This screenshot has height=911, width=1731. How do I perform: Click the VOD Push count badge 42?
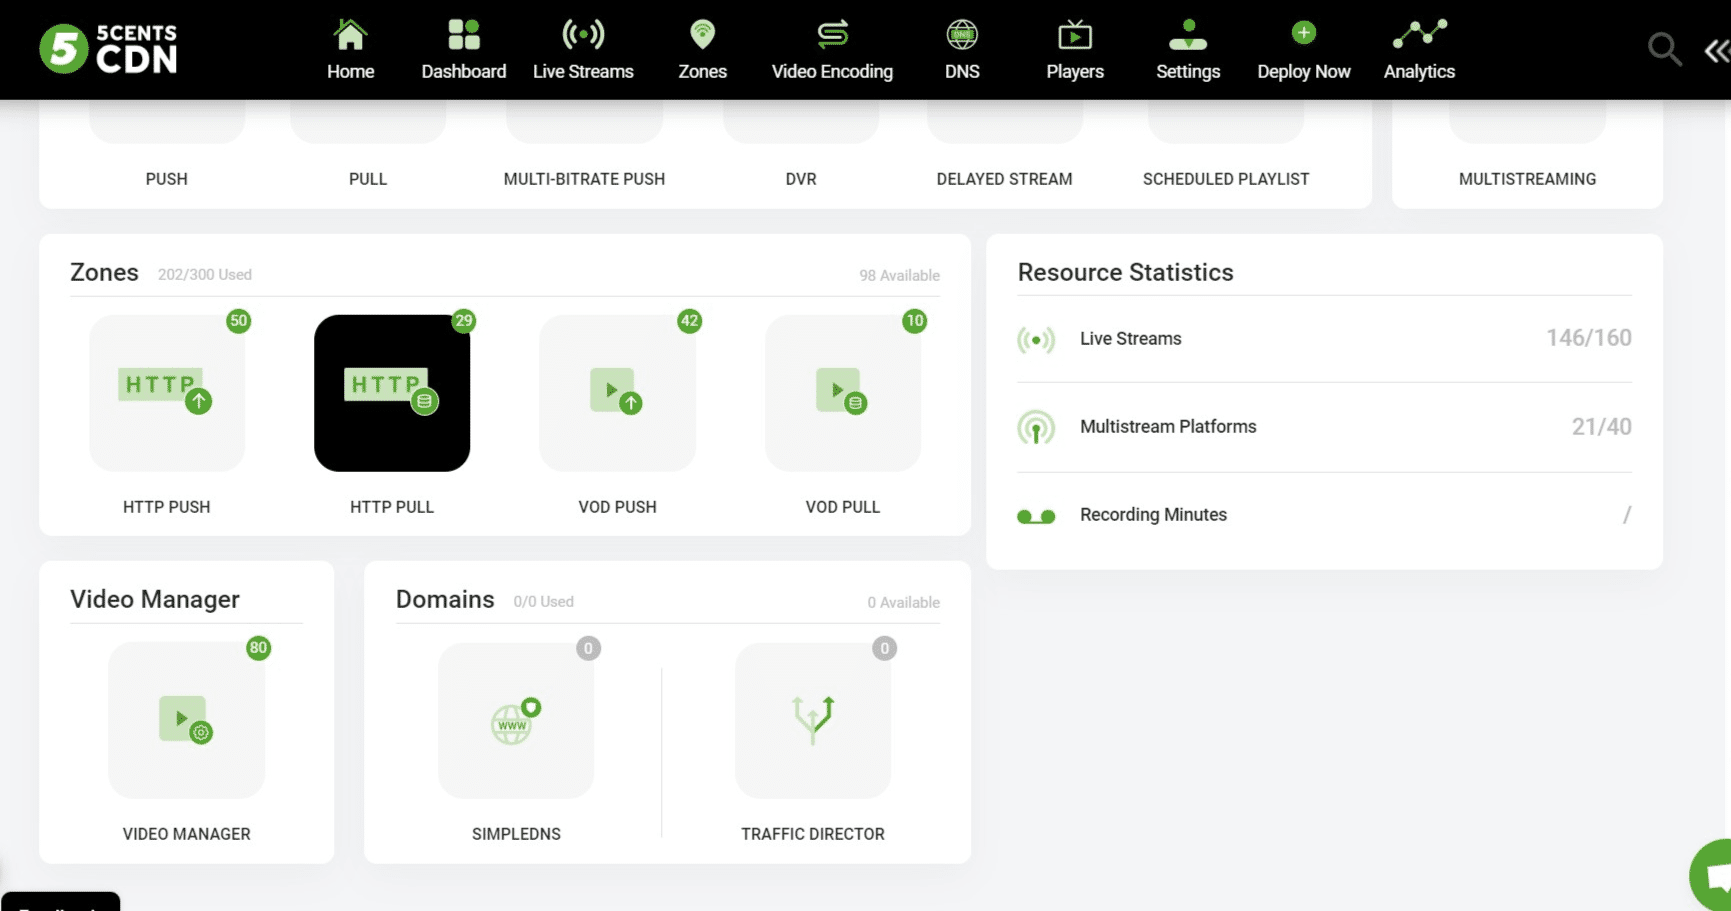689,321
